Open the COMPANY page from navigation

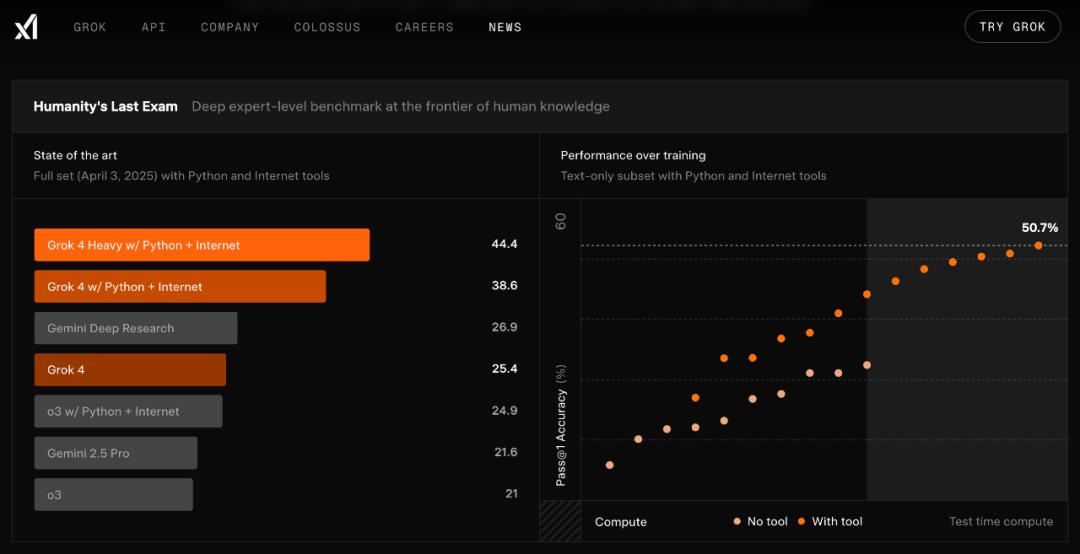(x=230, y=28)
